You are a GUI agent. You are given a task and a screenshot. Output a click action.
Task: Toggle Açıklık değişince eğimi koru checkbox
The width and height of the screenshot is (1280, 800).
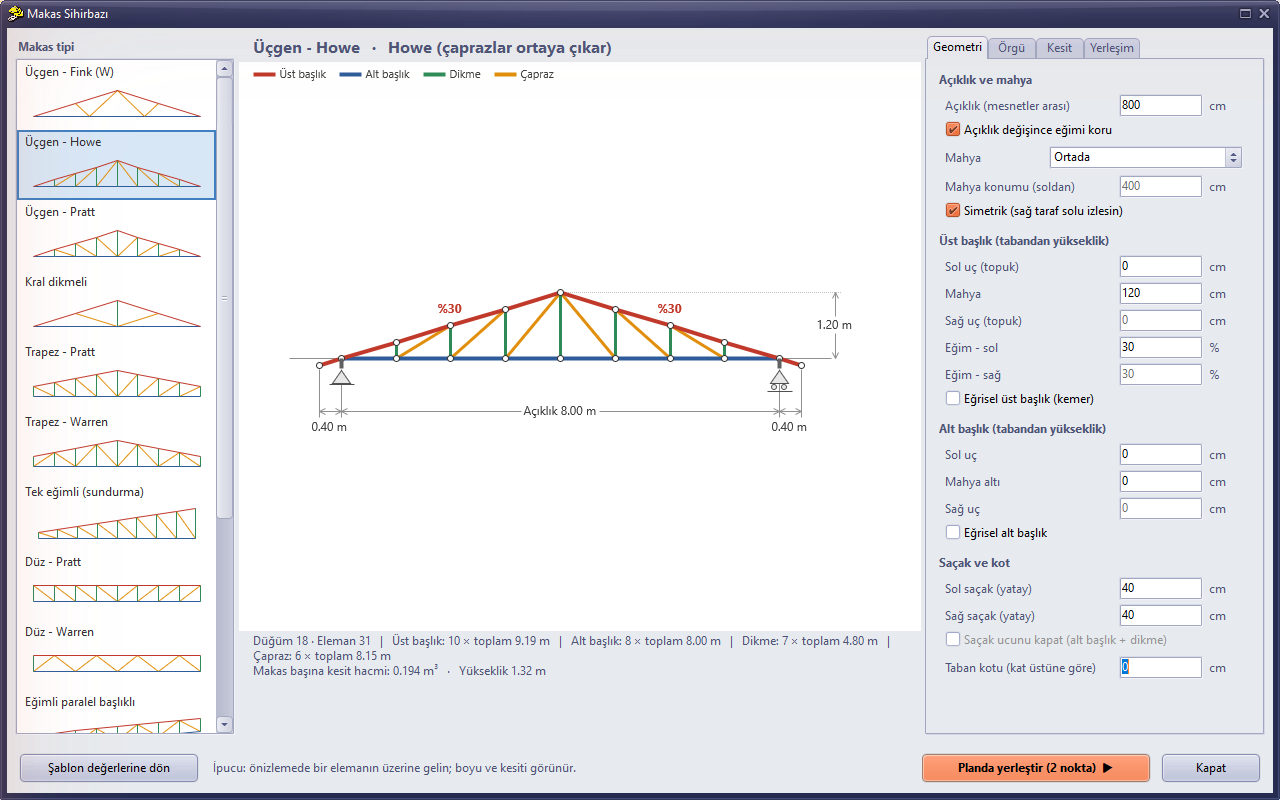point(953,129)
